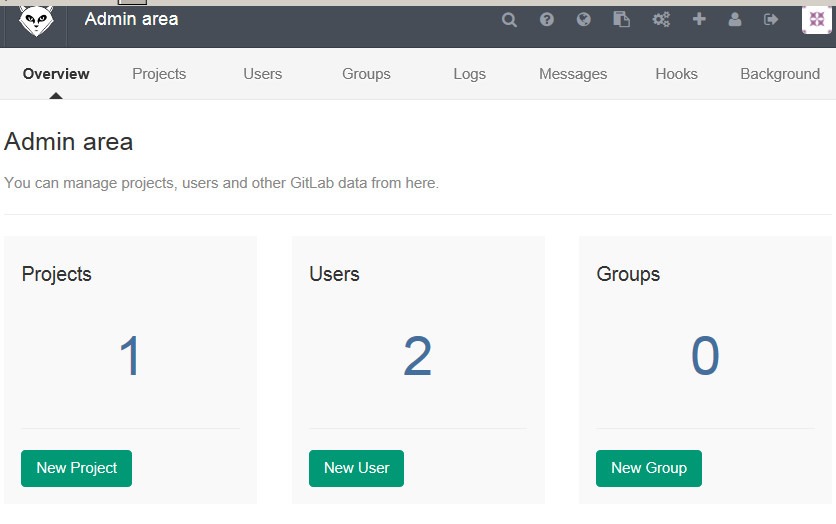
Task: Switch to the Projects tab
Action: point(159,74)
